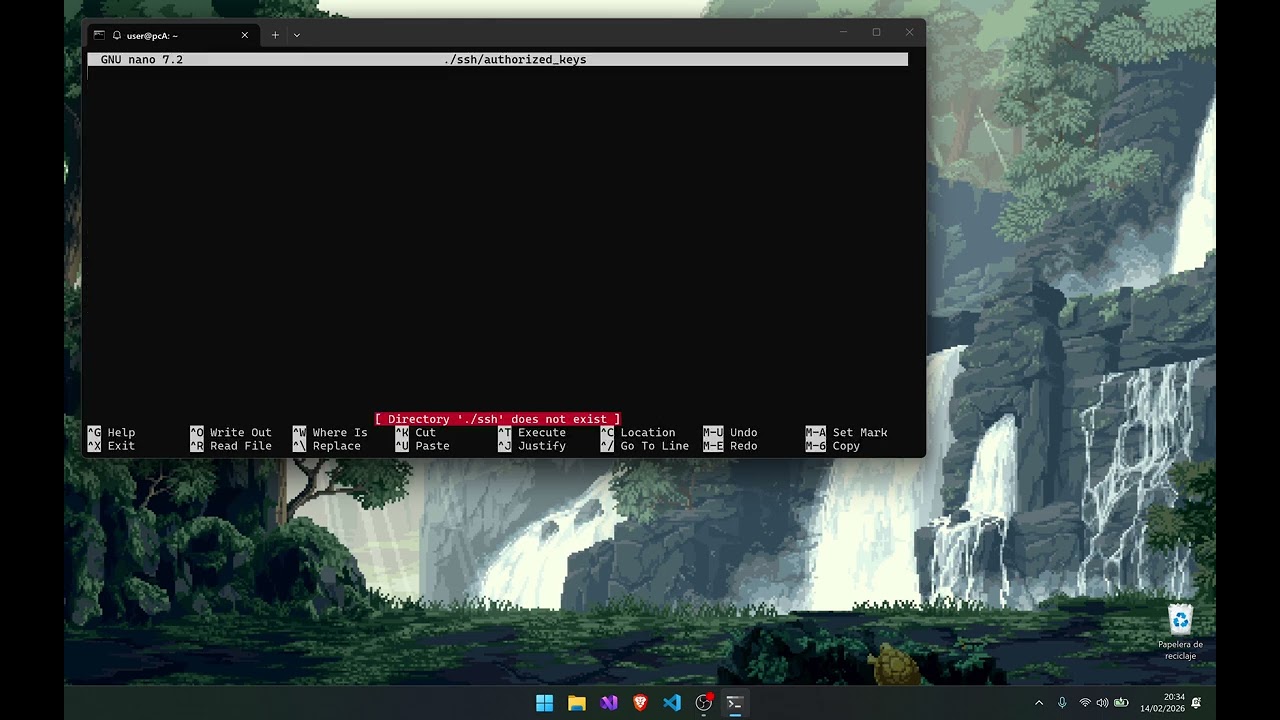This screenshot has width=1280, height=720.
Task: Click the Help shortcut label
Action: [x=121, y=433]
